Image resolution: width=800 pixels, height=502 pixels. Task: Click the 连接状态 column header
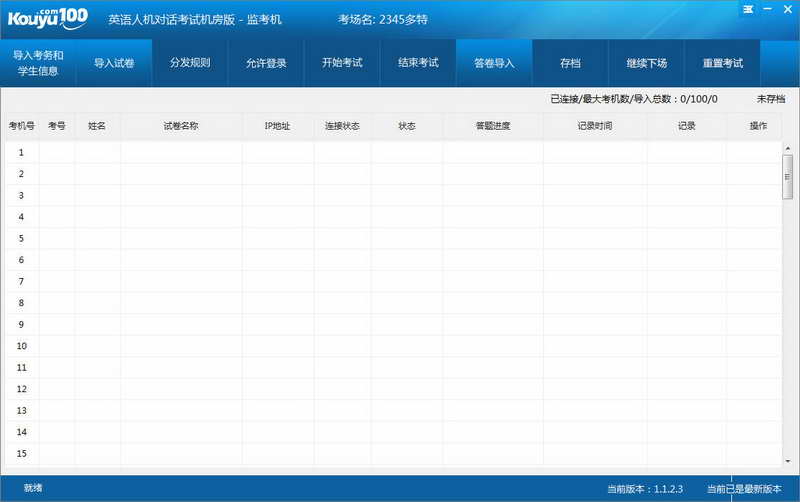coord(342,126)
